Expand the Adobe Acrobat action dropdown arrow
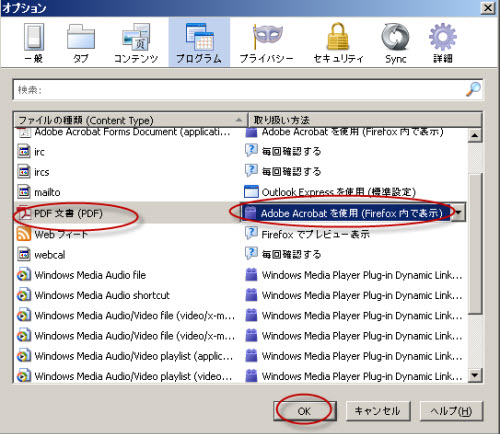This screenshot has height=434, width=500. tap(458, 212)
